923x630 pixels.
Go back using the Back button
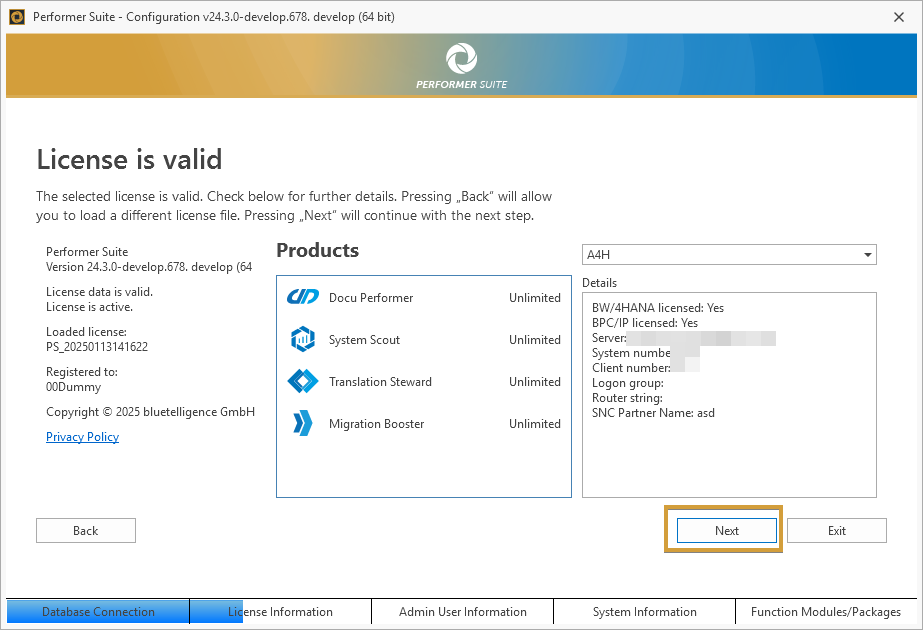pos(86,531)
